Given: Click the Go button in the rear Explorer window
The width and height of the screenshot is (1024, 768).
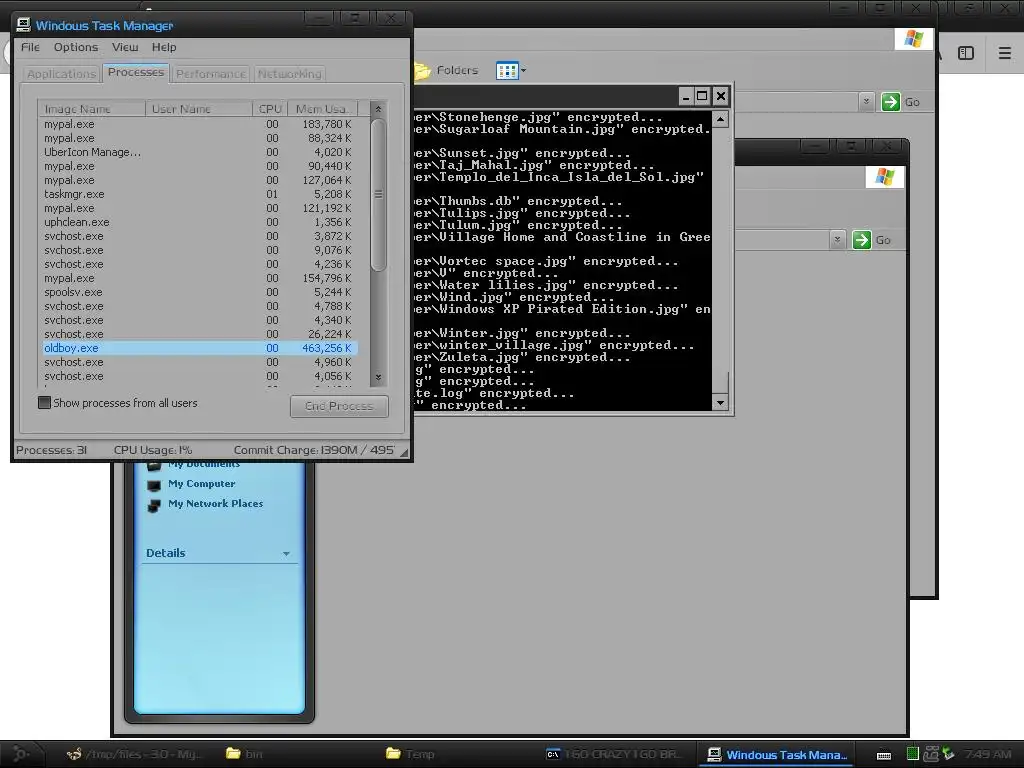Looking at the screenshot, I should [x=901, y=102].
